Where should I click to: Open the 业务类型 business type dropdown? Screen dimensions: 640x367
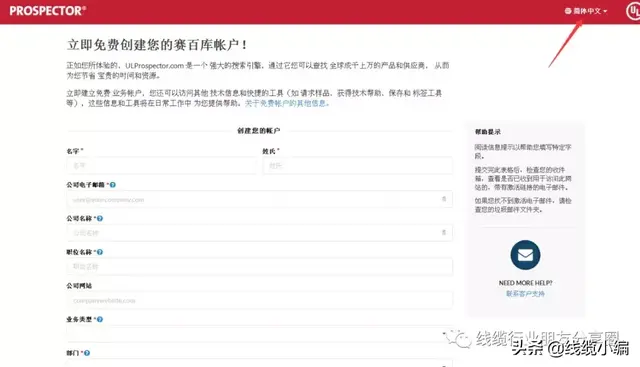click(260, 334)
